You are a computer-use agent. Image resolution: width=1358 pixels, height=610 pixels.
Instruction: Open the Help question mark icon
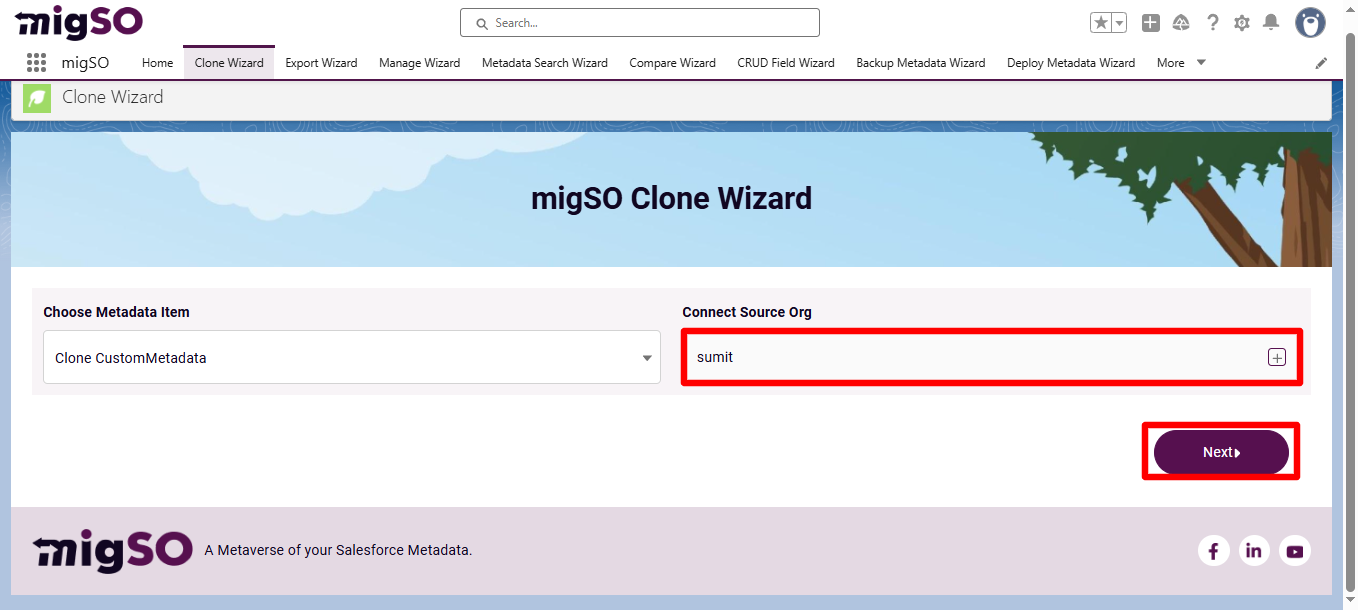[1212, 22]
